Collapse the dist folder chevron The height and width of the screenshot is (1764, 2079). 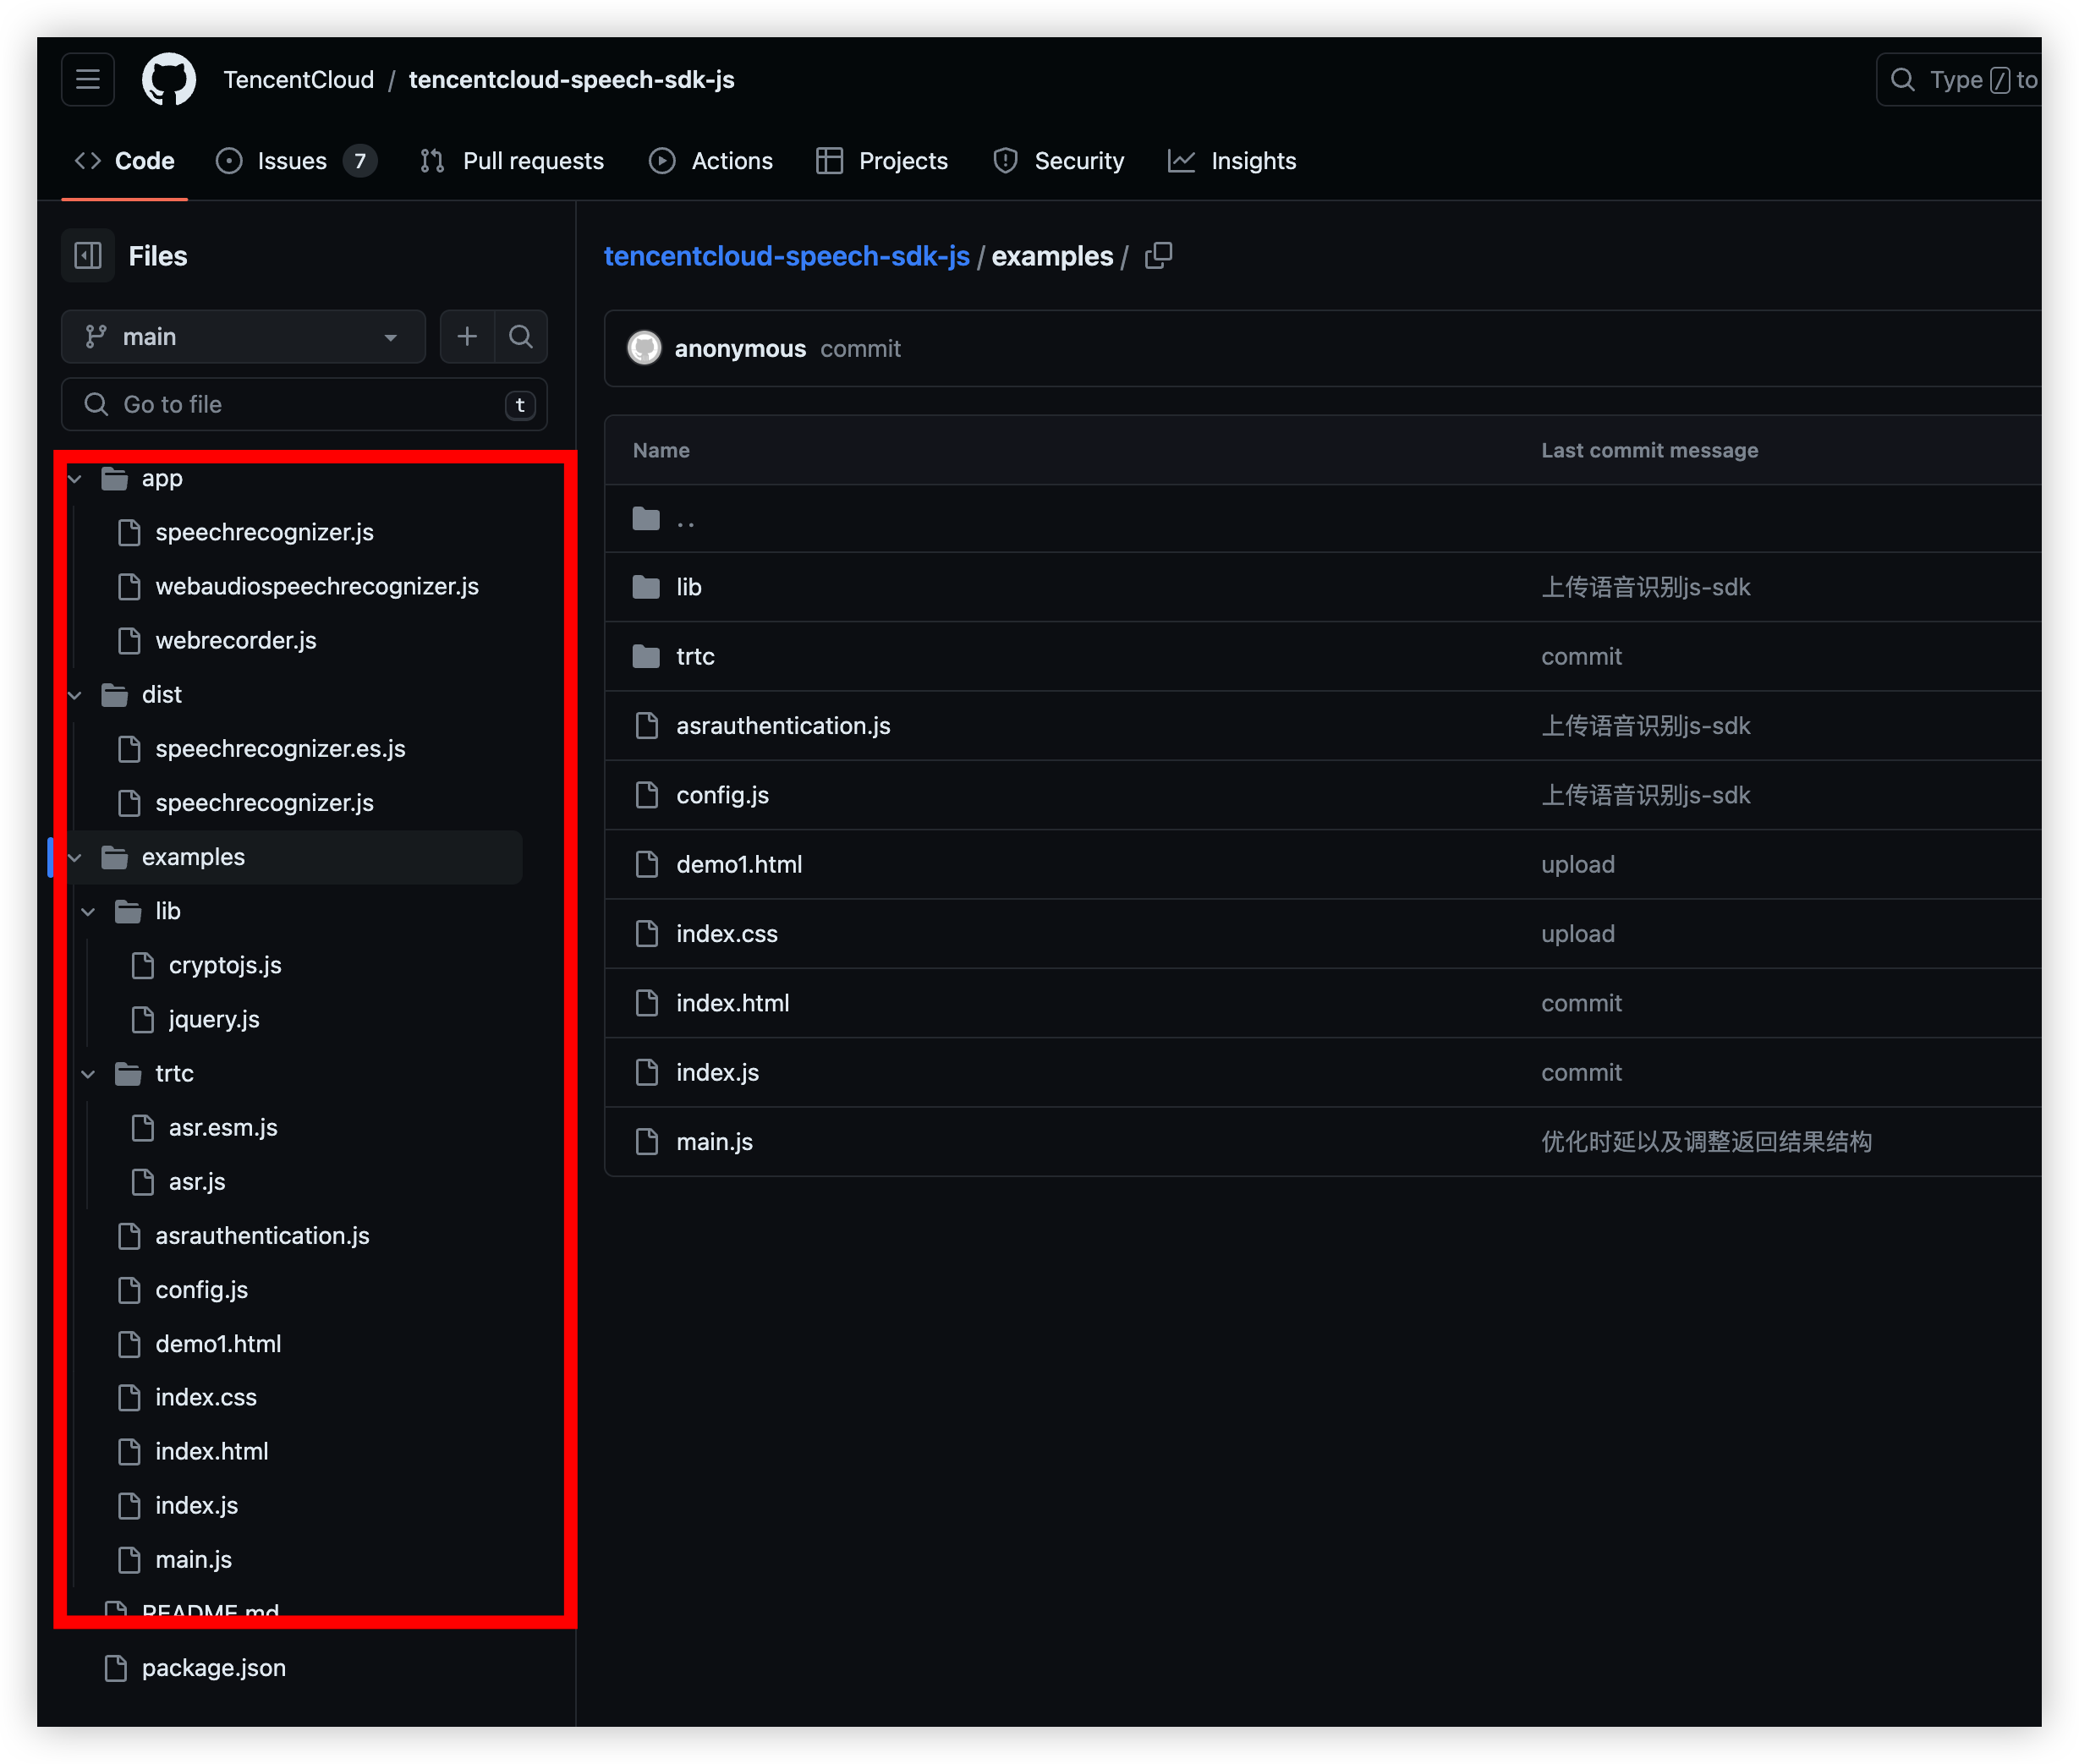(x=75, y=694)
